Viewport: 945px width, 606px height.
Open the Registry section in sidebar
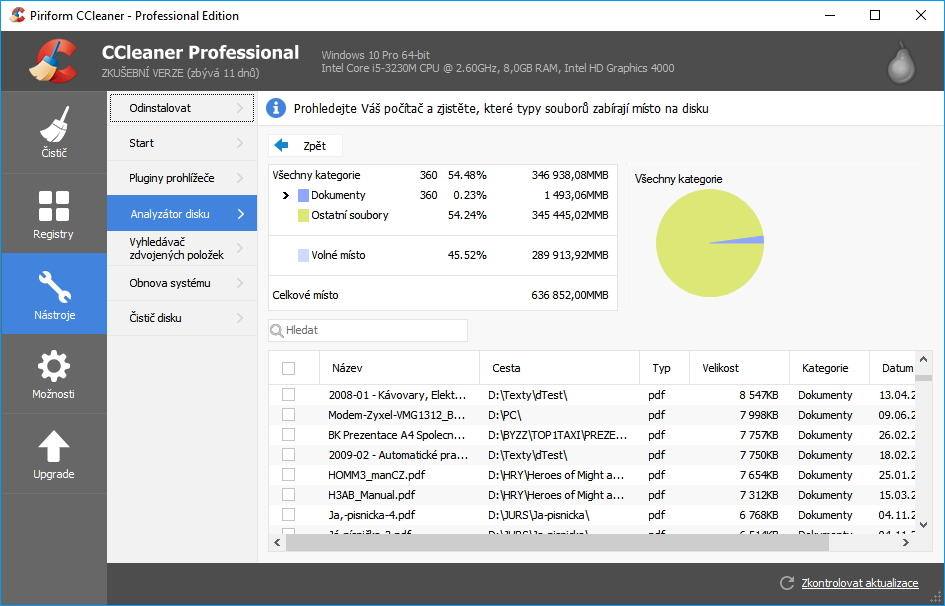53,213
